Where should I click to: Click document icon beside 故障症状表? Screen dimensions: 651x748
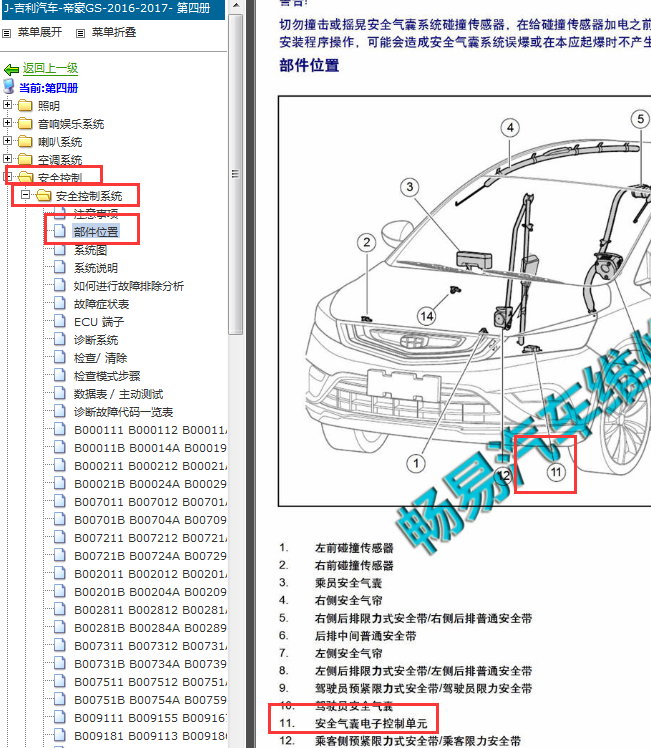60,303
